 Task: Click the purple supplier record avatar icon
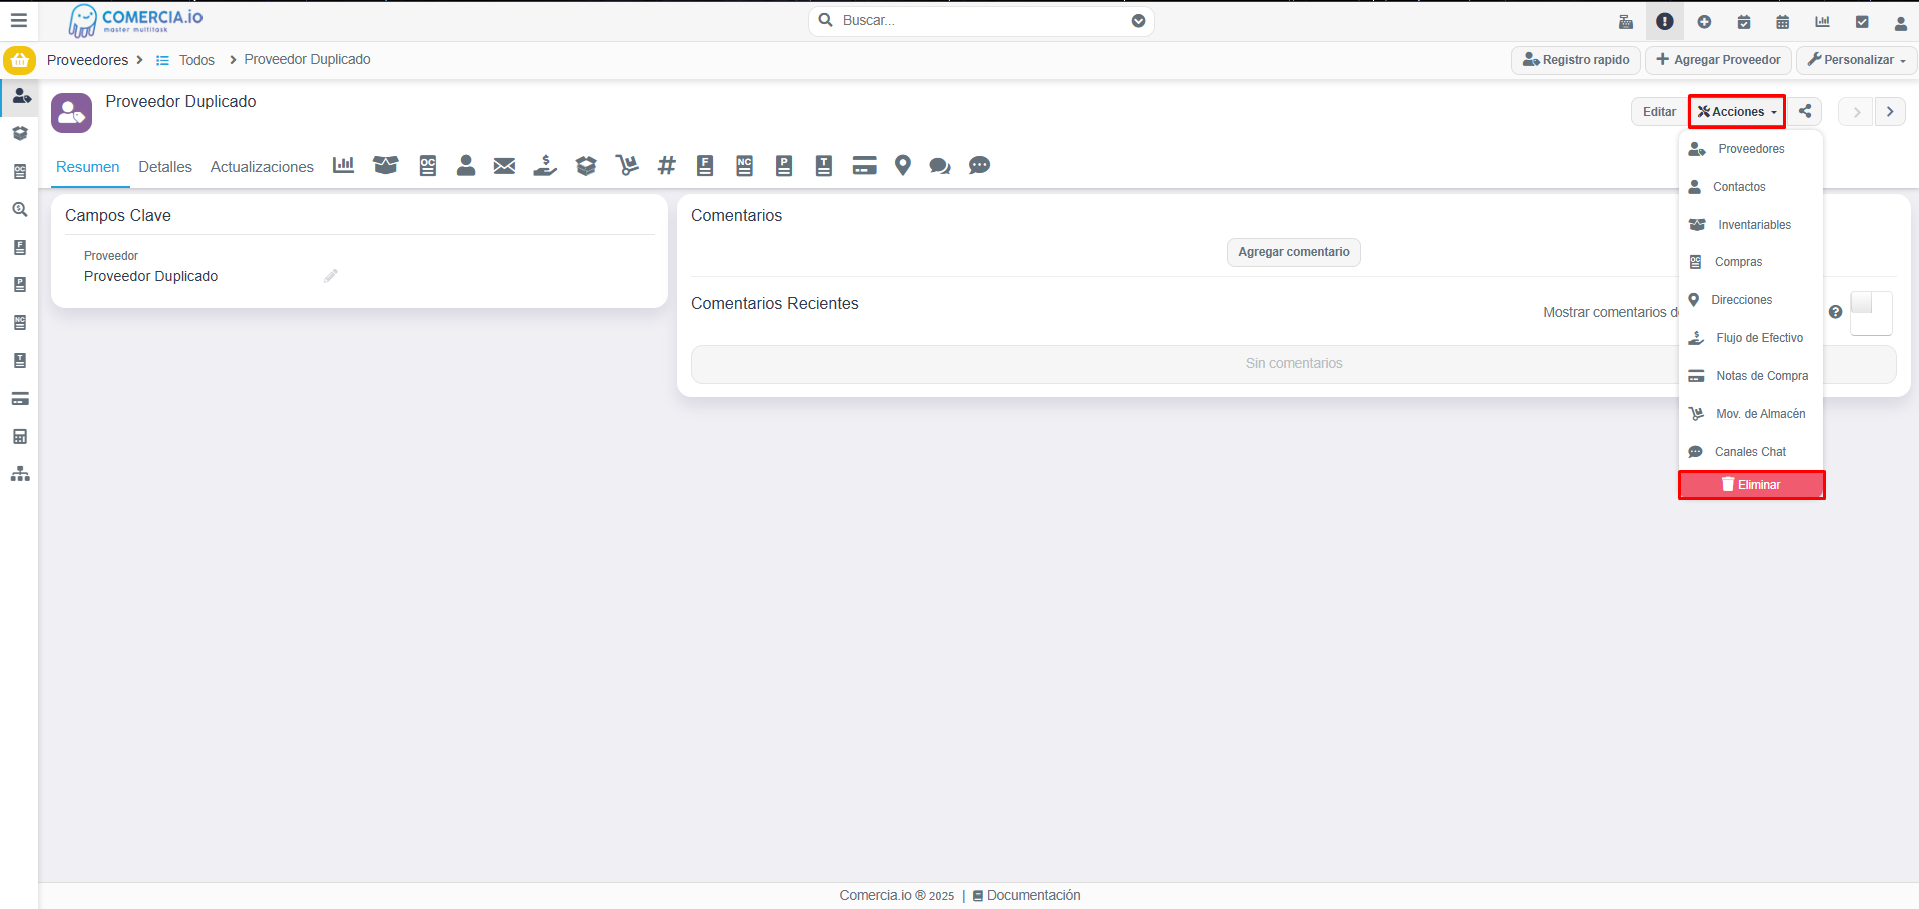click(x=72, y=113)
